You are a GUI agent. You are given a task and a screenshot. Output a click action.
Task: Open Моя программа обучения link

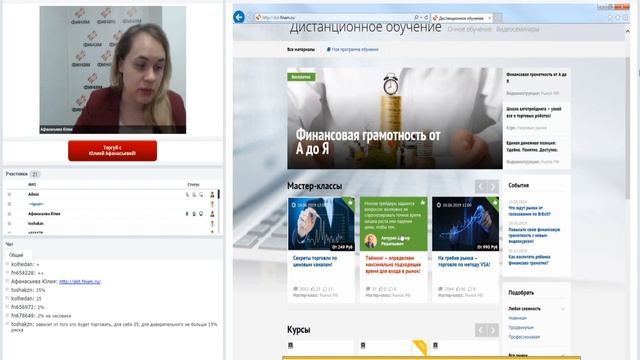[x=353, y=49]
